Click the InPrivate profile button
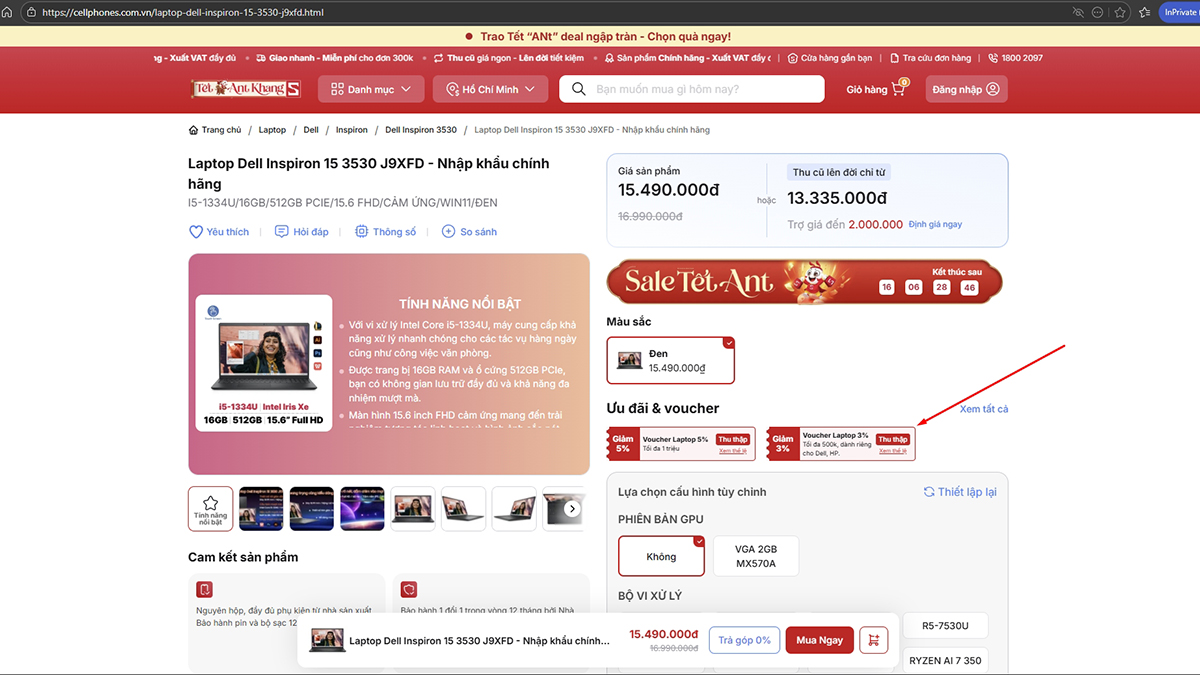The width and height of the screenshot is (1200, 675). [x=1179, y=13]
